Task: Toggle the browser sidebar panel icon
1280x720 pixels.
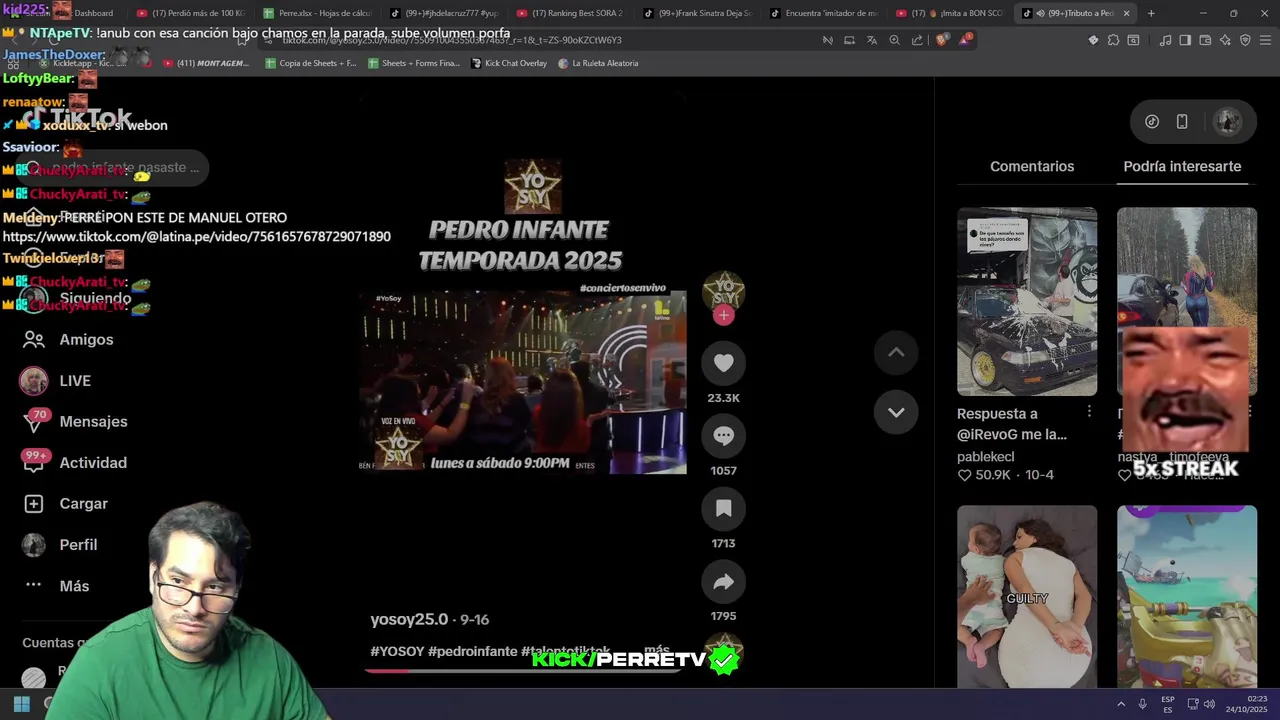Action: tap(1185, 40)
